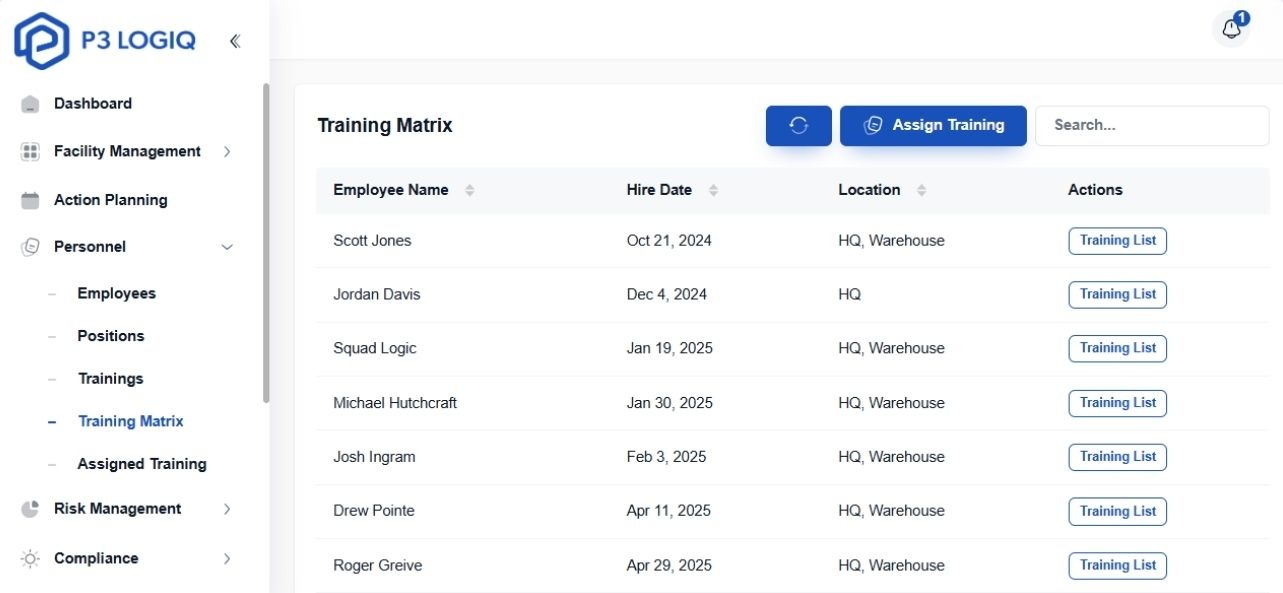
Task: Select Training Matrix submenu item
Action: point(131,422)
